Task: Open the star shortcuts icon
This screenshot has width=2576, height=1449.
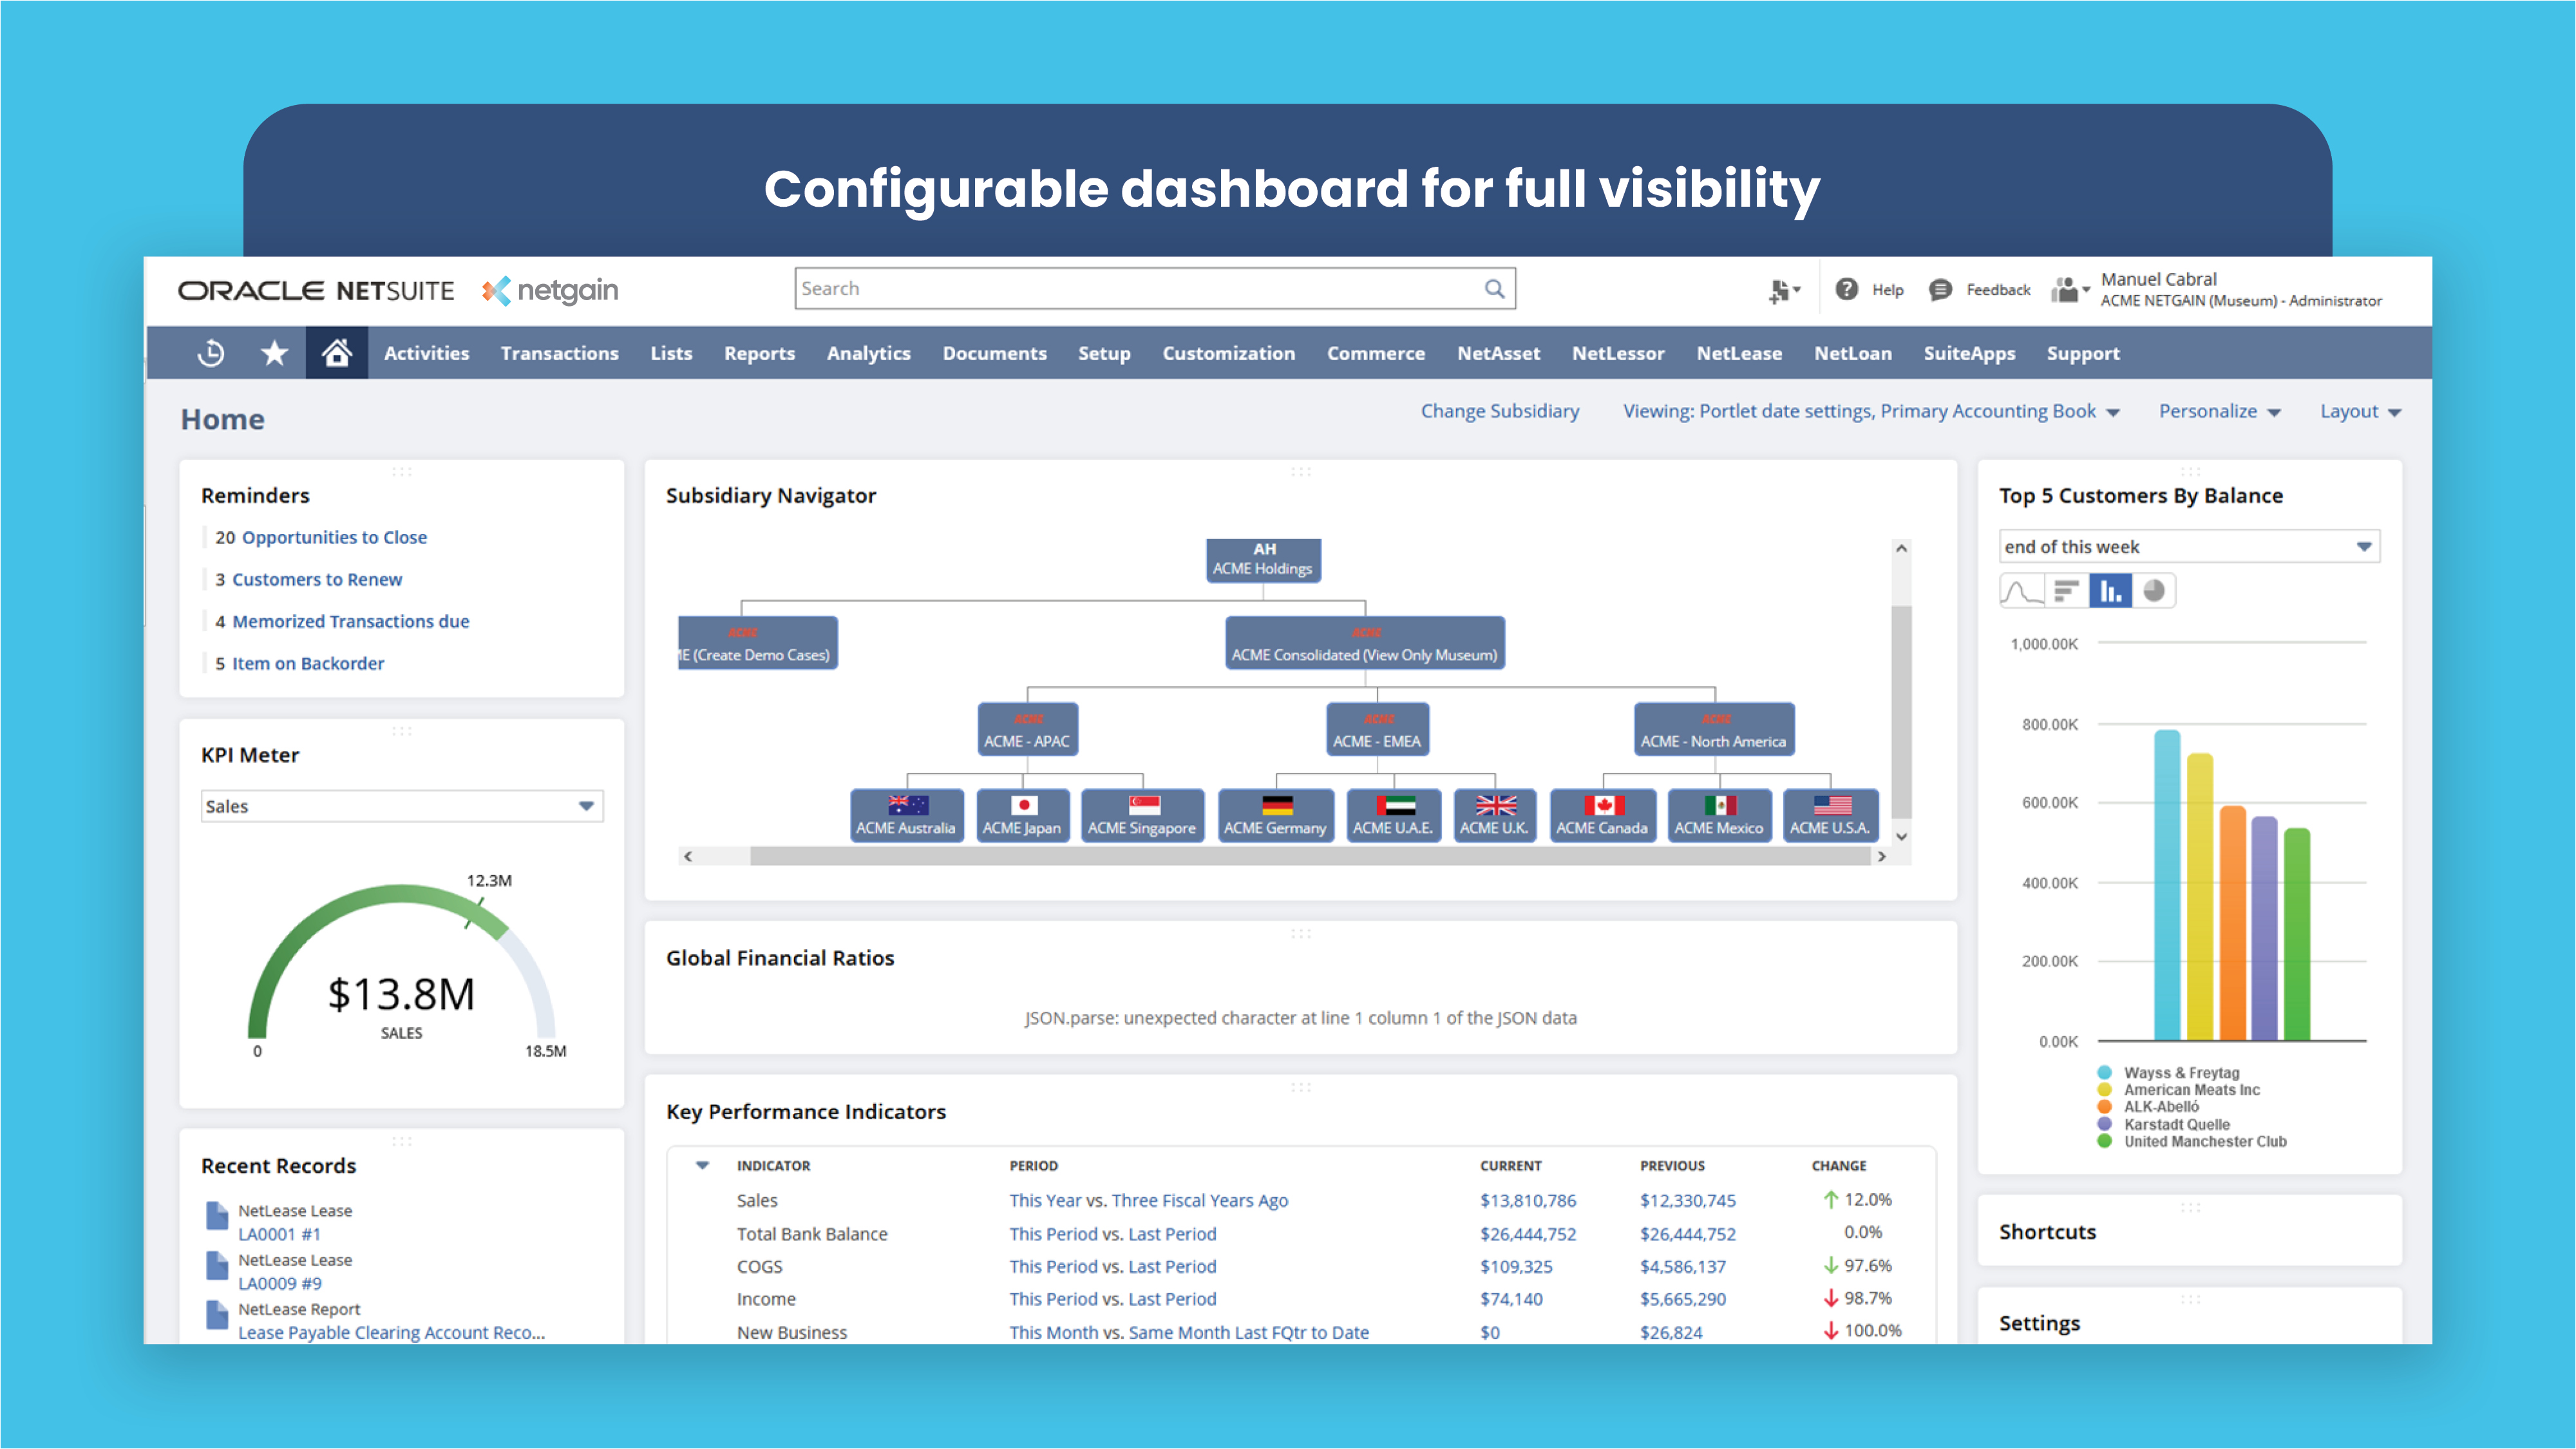Action: coord(273,352)
